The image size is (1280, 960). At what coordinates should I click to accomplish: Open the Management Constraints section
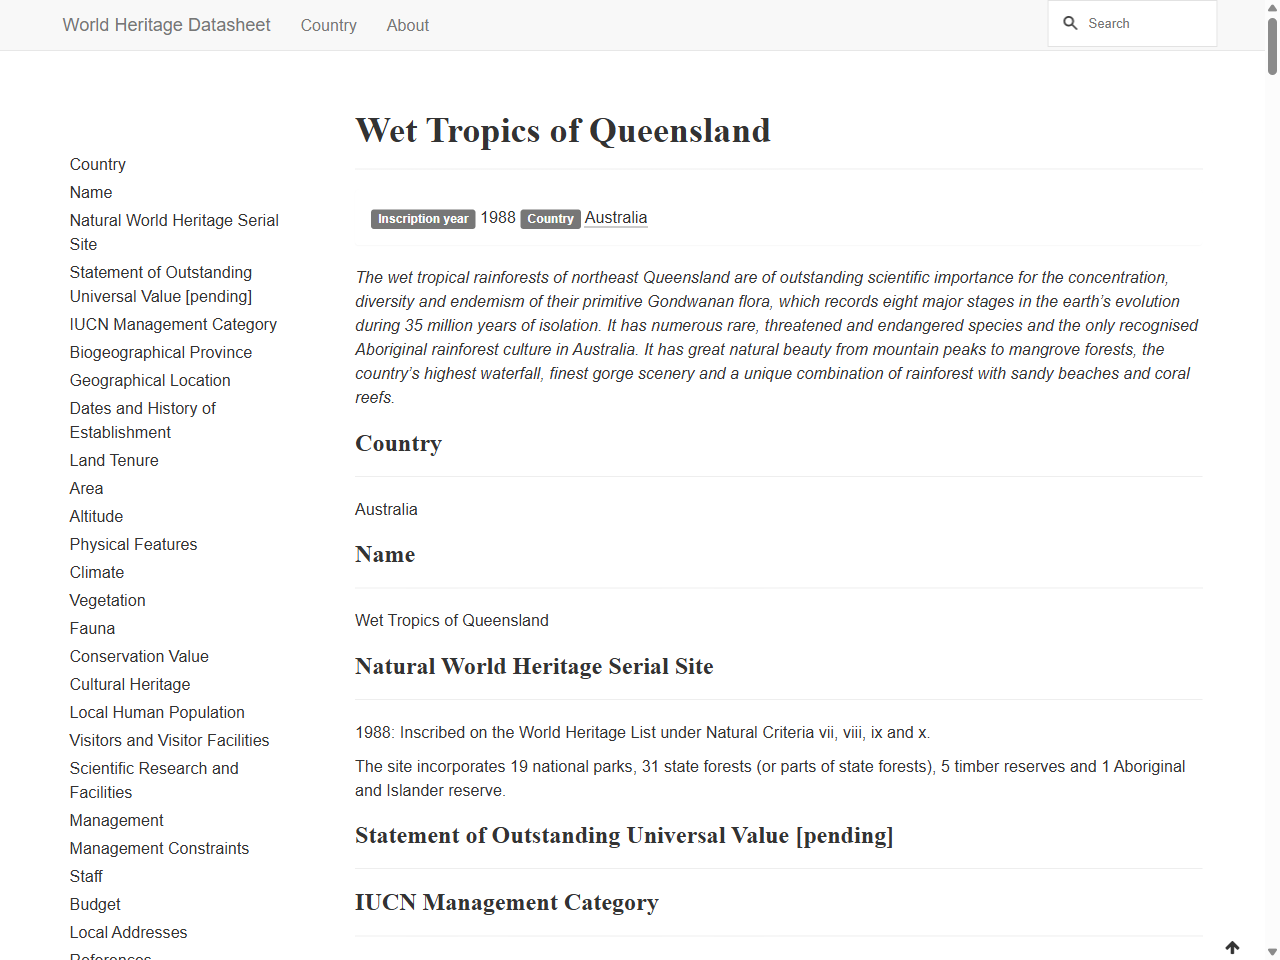159,848
